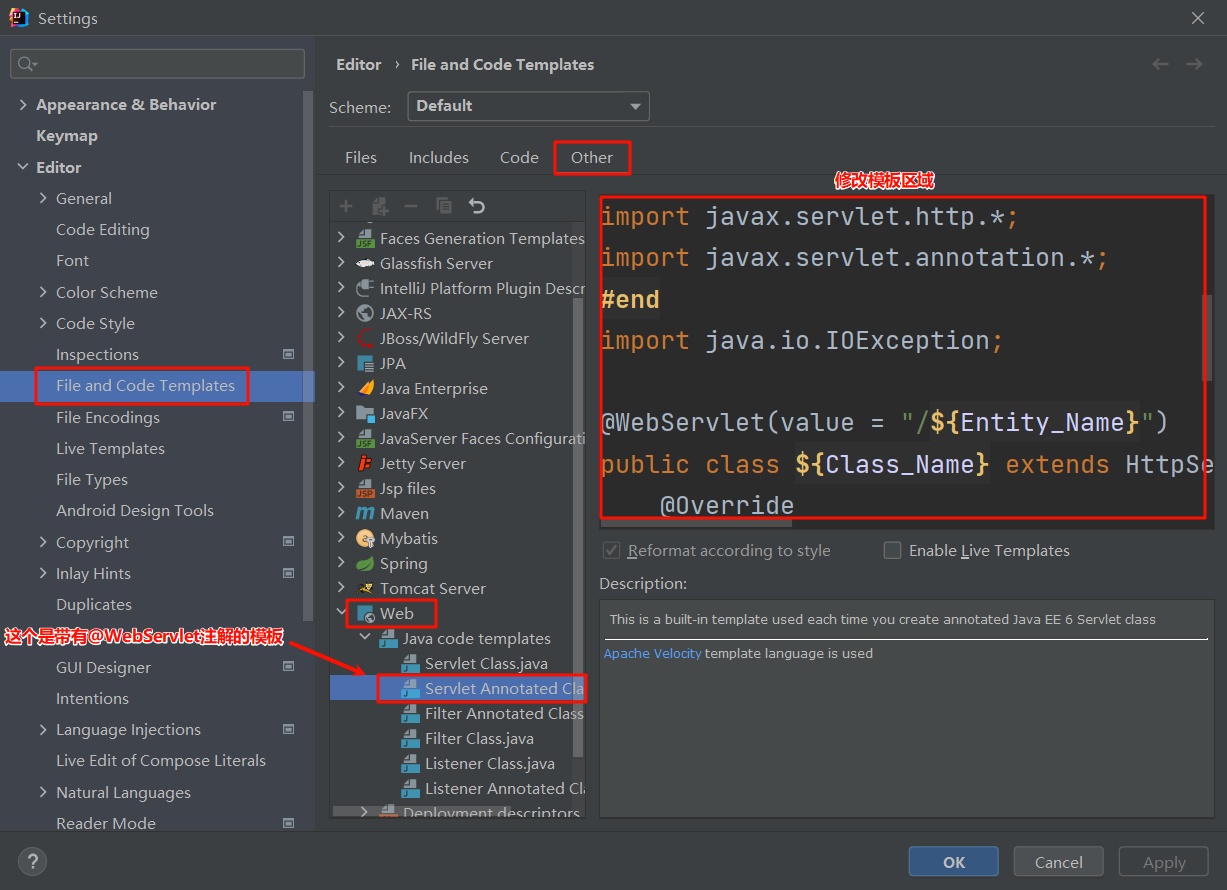The width and height of the screenshot is (1227, 890).
Task: Click the back navigation arrow
Action: coord(1160,64)
